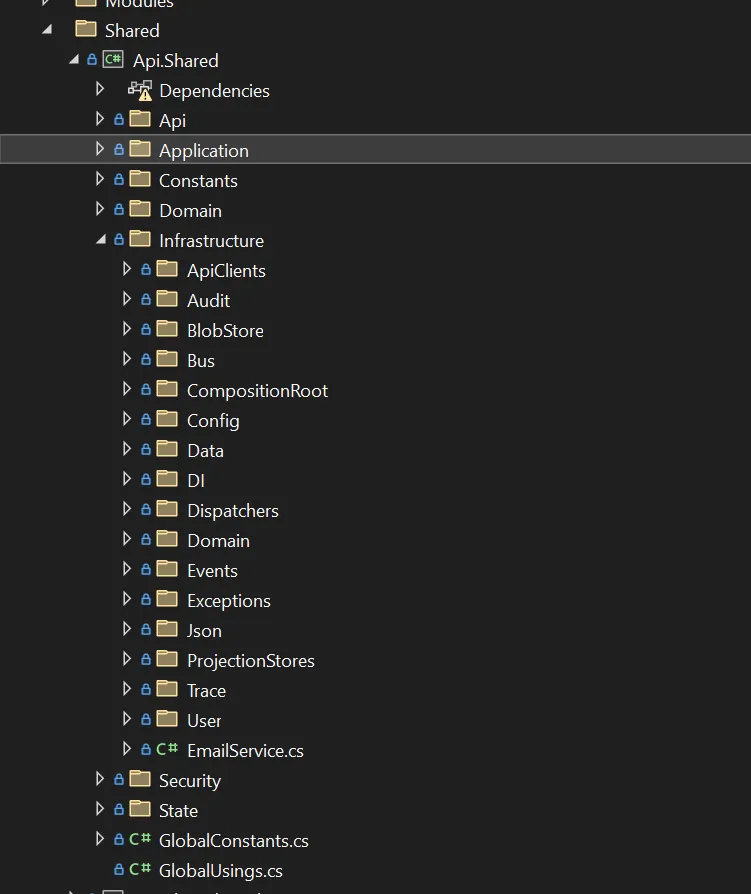The image size is (751, 894).
Task: Click the Shared folder icon
Action: click(86, 29)
